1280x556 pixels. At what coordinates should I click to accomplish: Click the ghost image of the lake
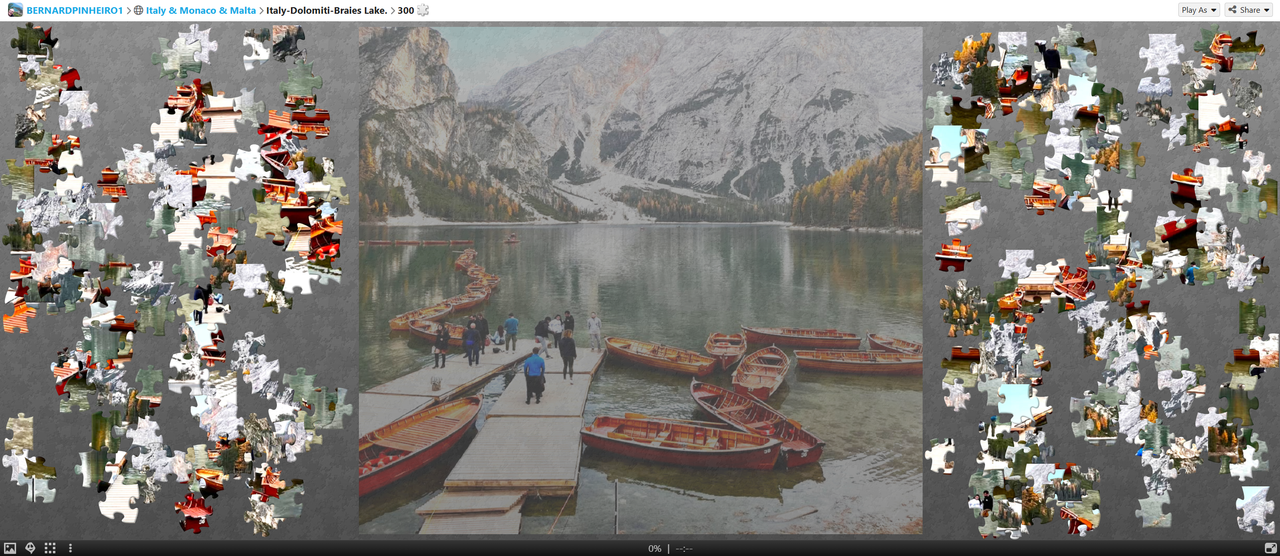click(x=640, y=280)
